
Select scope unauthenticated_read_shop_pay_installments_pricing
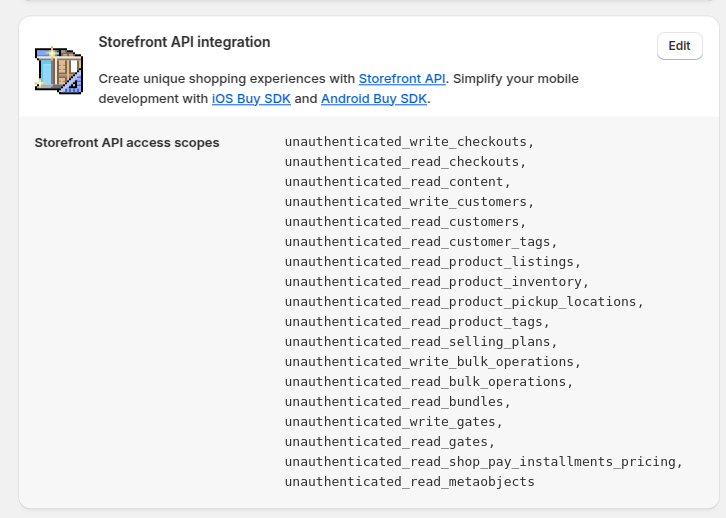tap(480, 462)
